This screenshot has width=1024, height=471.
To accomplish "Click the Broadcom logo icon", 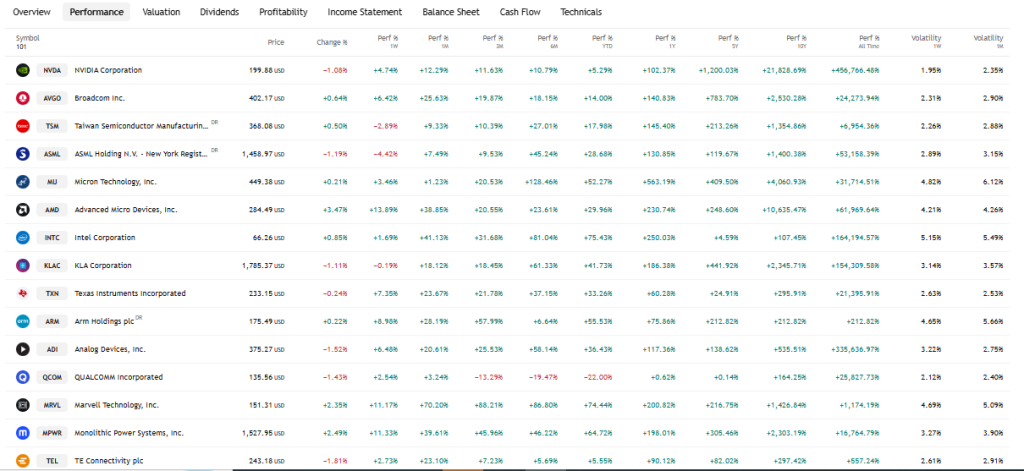I will click(23, 98).
